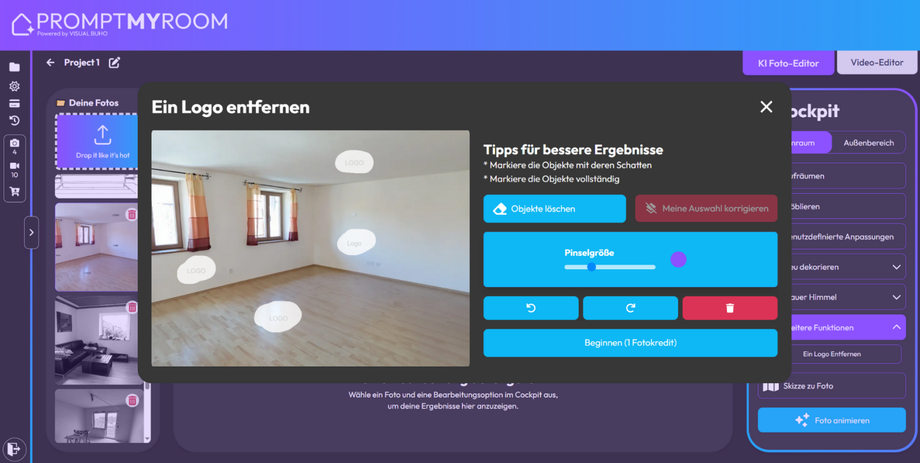Screen dimensions: 920x463
Task: Expand the Blauer Himmel dropdown
Action: [897, 298]
